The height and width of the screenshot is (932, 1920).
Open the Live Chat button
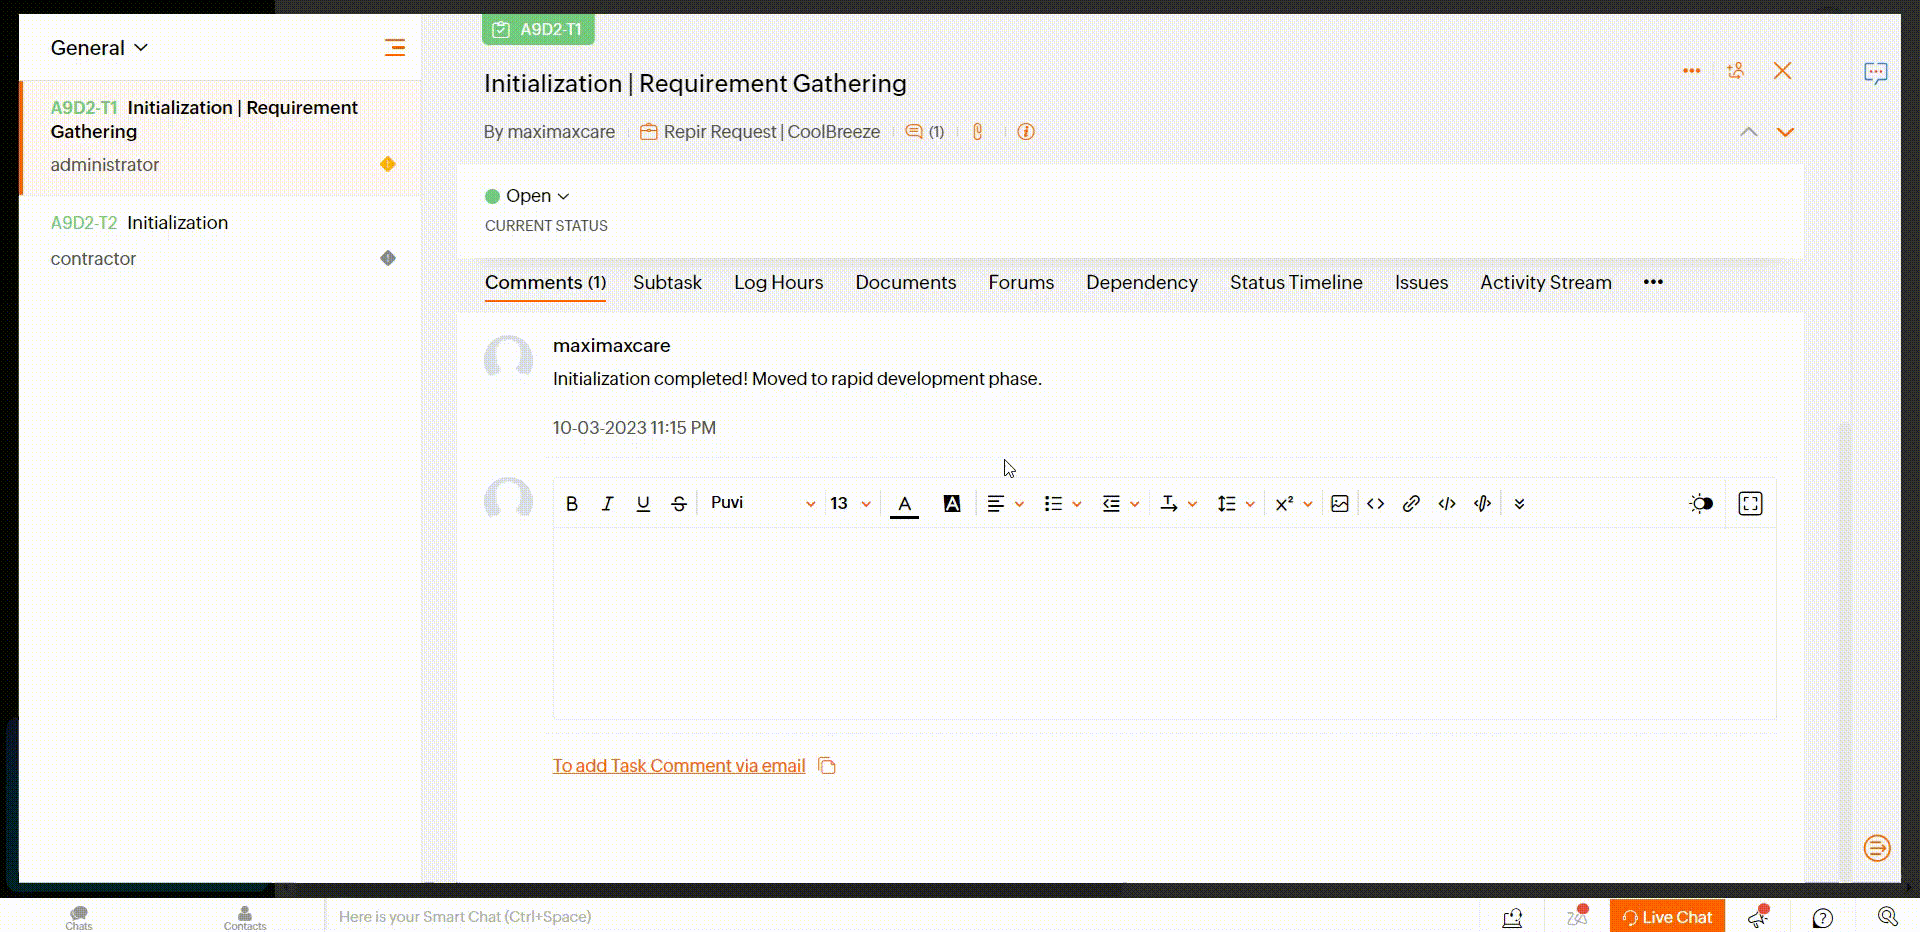[1667, 917]
